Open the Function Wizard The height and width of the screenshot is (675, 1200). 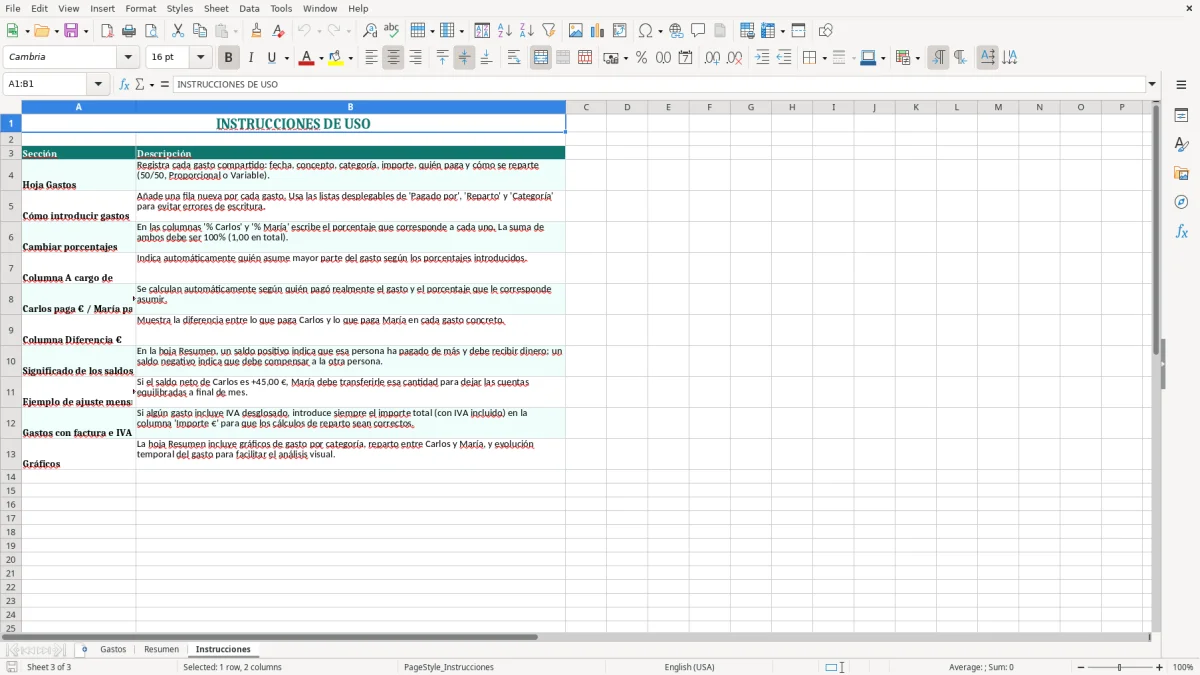(x=125, y=85)
